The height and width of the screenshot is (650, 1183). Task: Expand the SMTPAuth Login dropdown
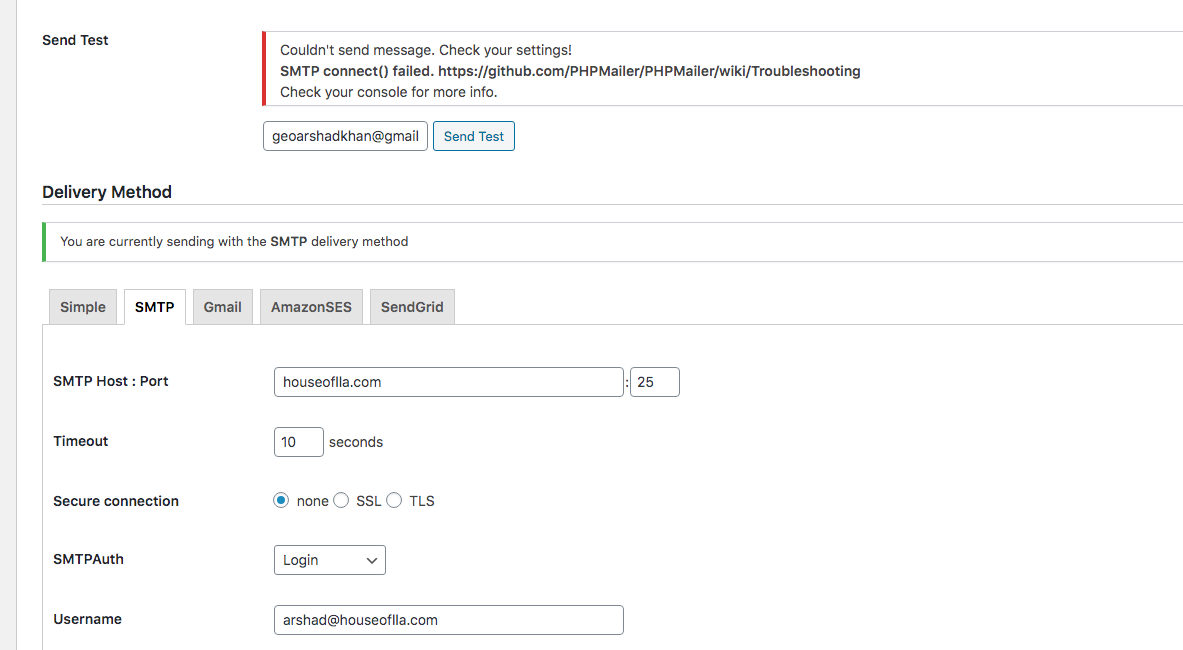click(x=329, y=560)
